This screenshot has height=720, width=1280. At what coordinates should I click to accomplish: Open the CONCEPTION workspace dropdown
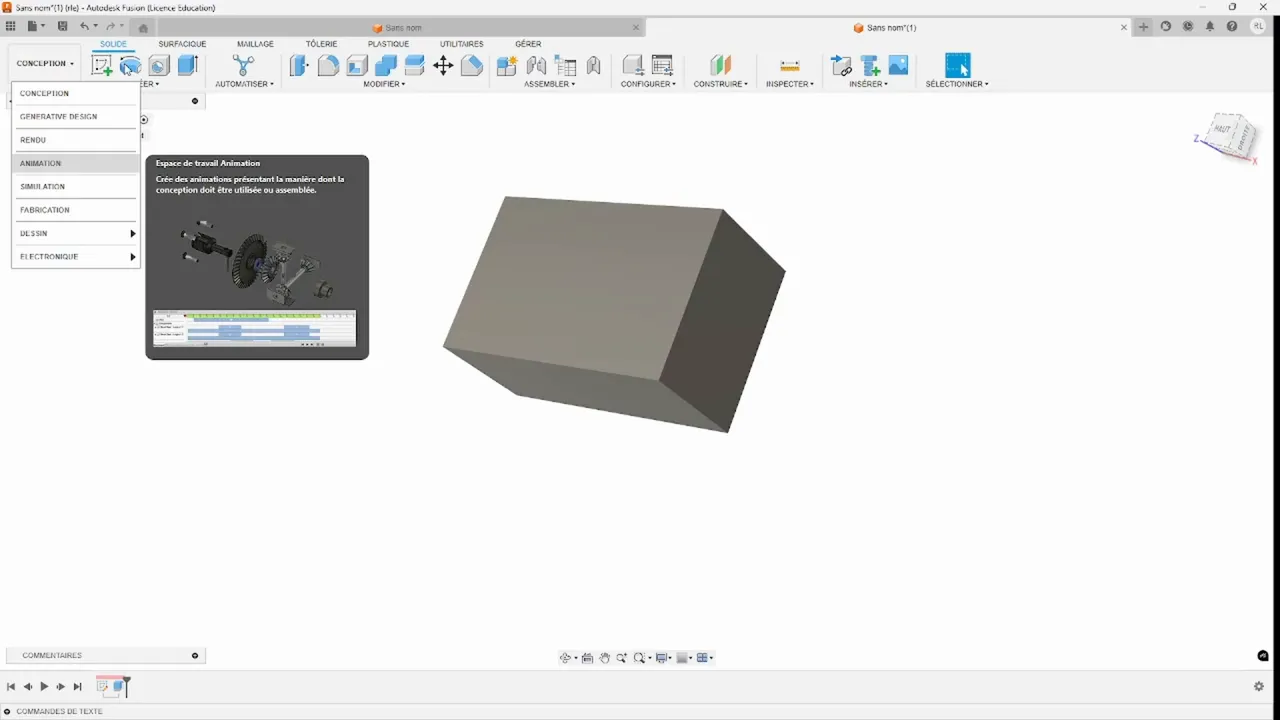[45, 63]
